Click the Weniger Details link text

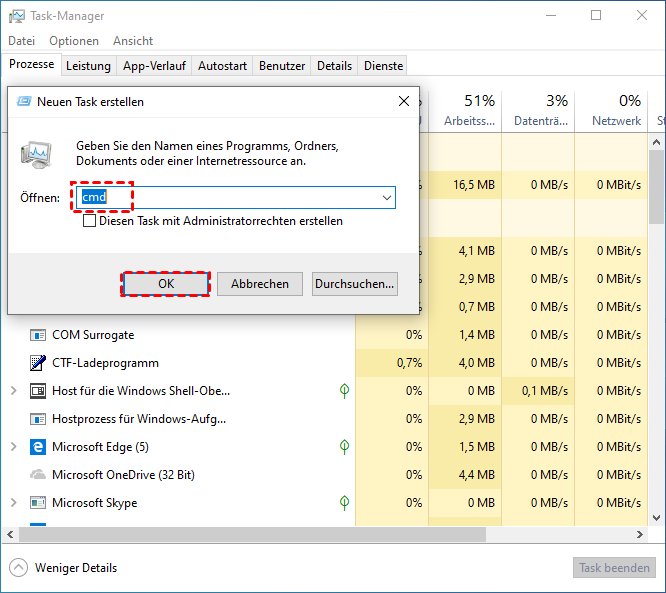tap(76, 568)
